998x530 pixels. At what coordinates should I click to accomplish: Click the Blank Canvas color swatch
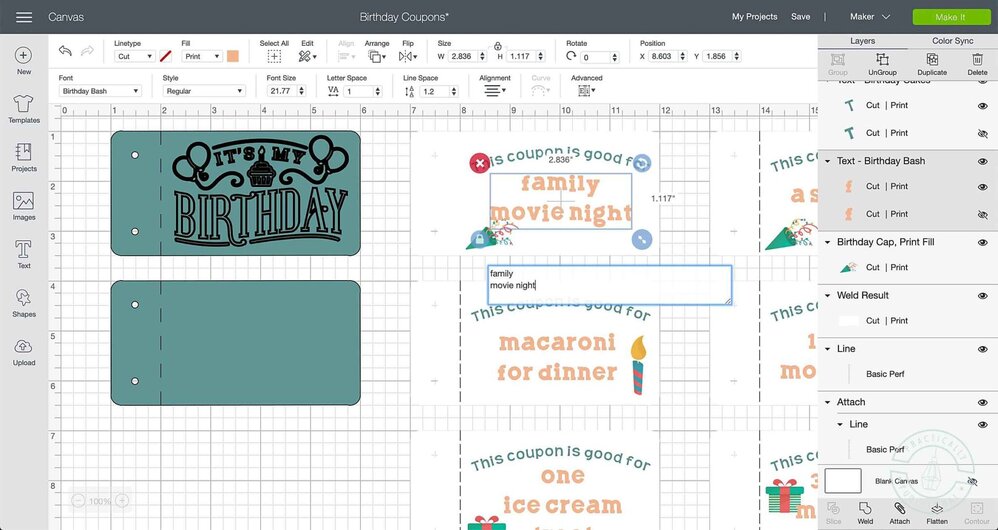pos(843,481)
